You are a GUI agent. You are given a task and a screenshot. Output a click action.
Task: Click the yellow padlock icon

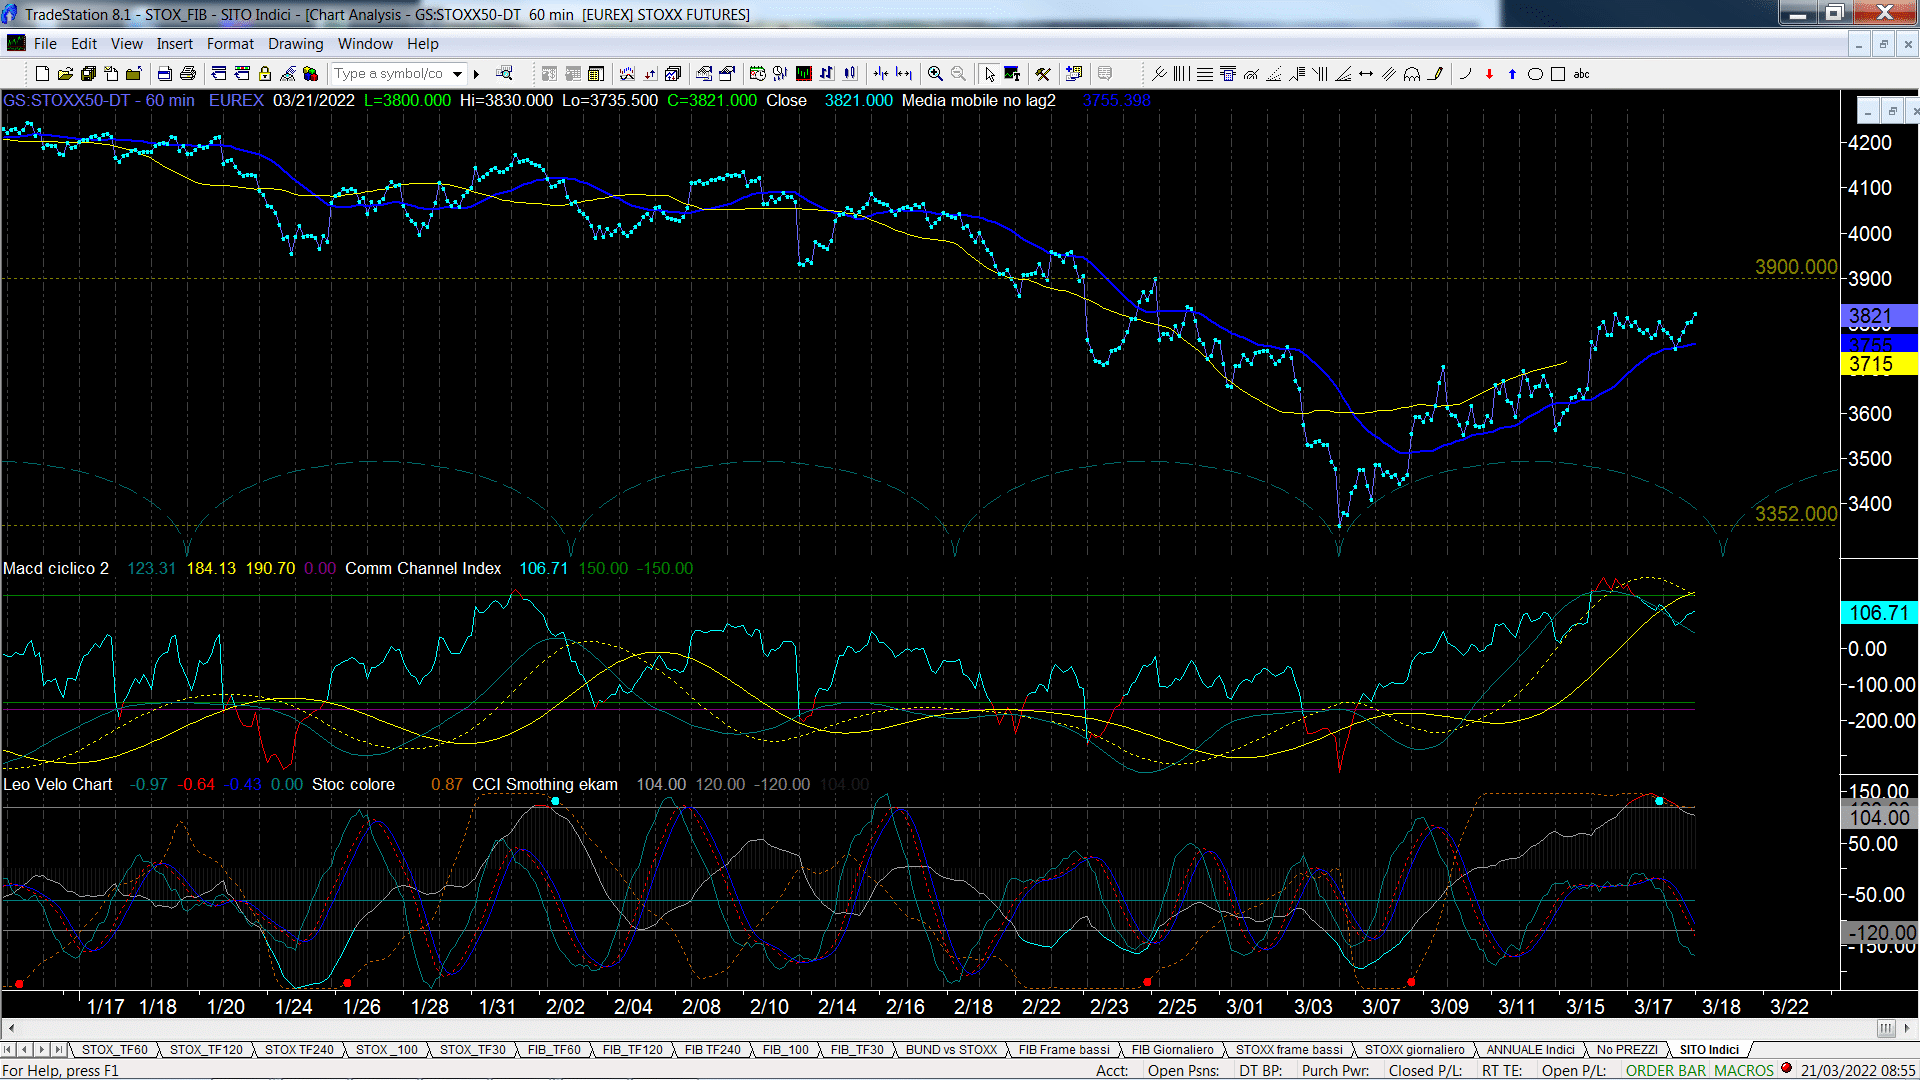pyautogui.click(x=265, y=73)
